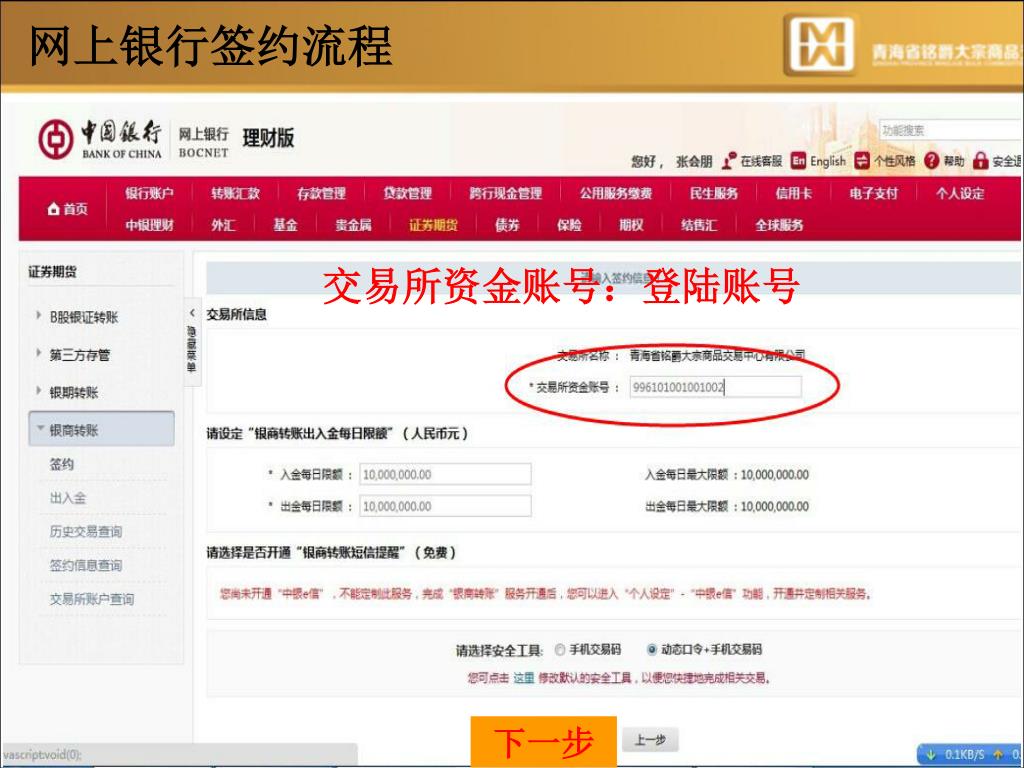
Task: Open 签约信息查询 in sidebar
Action: point(86,566)
